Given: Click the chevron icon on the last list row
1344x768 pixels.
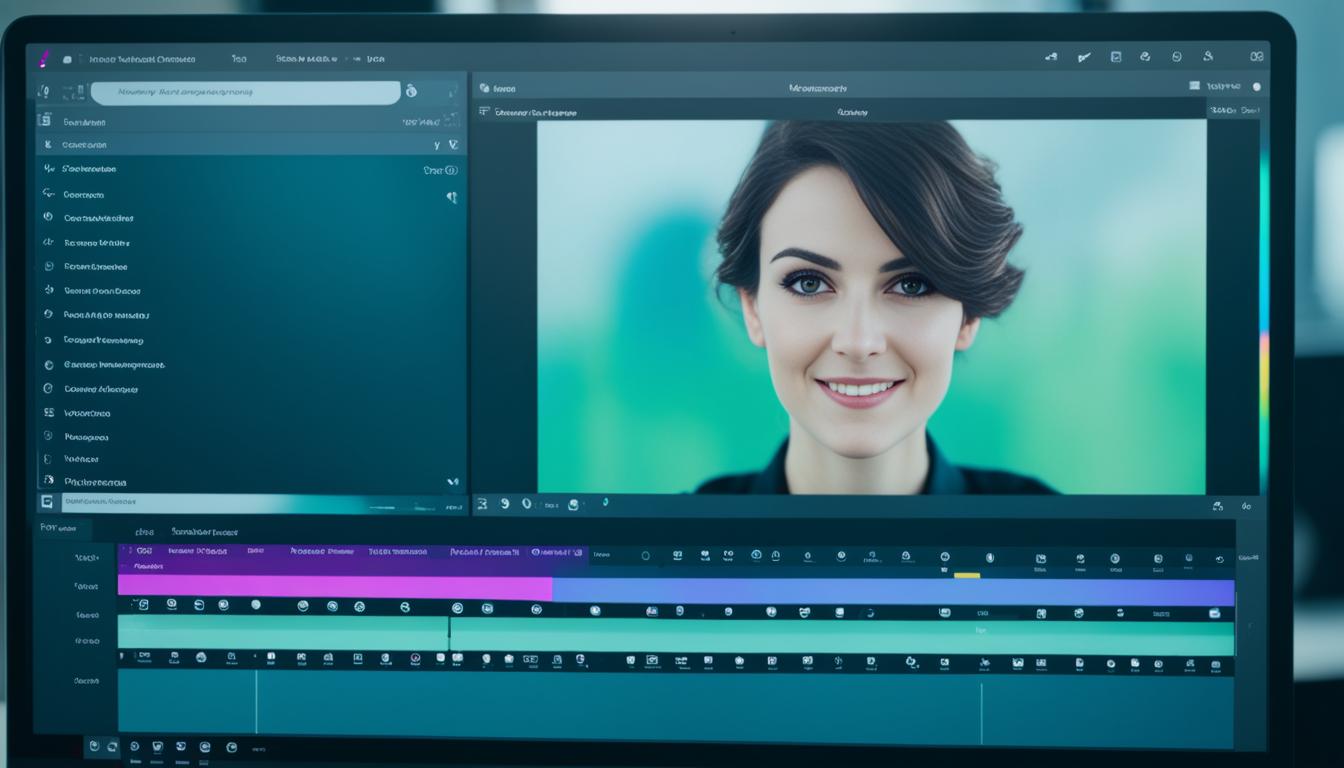Looking at the screenshot, I should coord(452,482).
